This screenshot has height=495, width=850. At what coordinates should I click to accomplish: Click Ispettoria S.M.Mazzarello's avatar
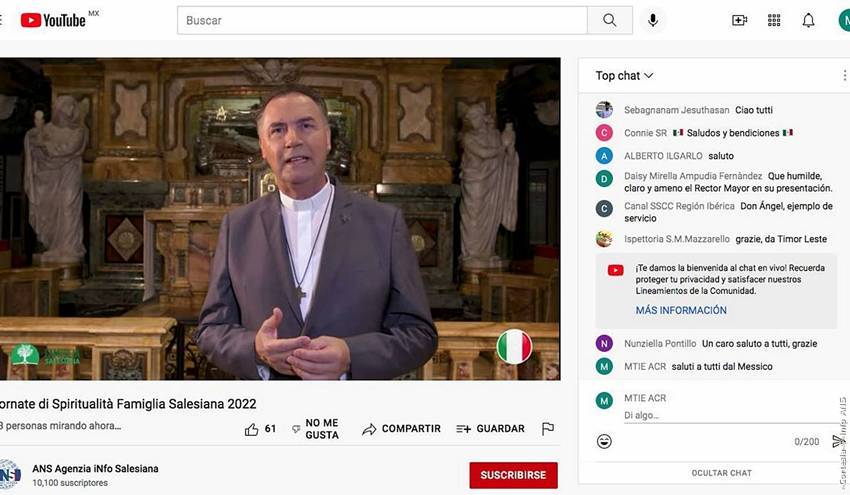click(604, 239)
